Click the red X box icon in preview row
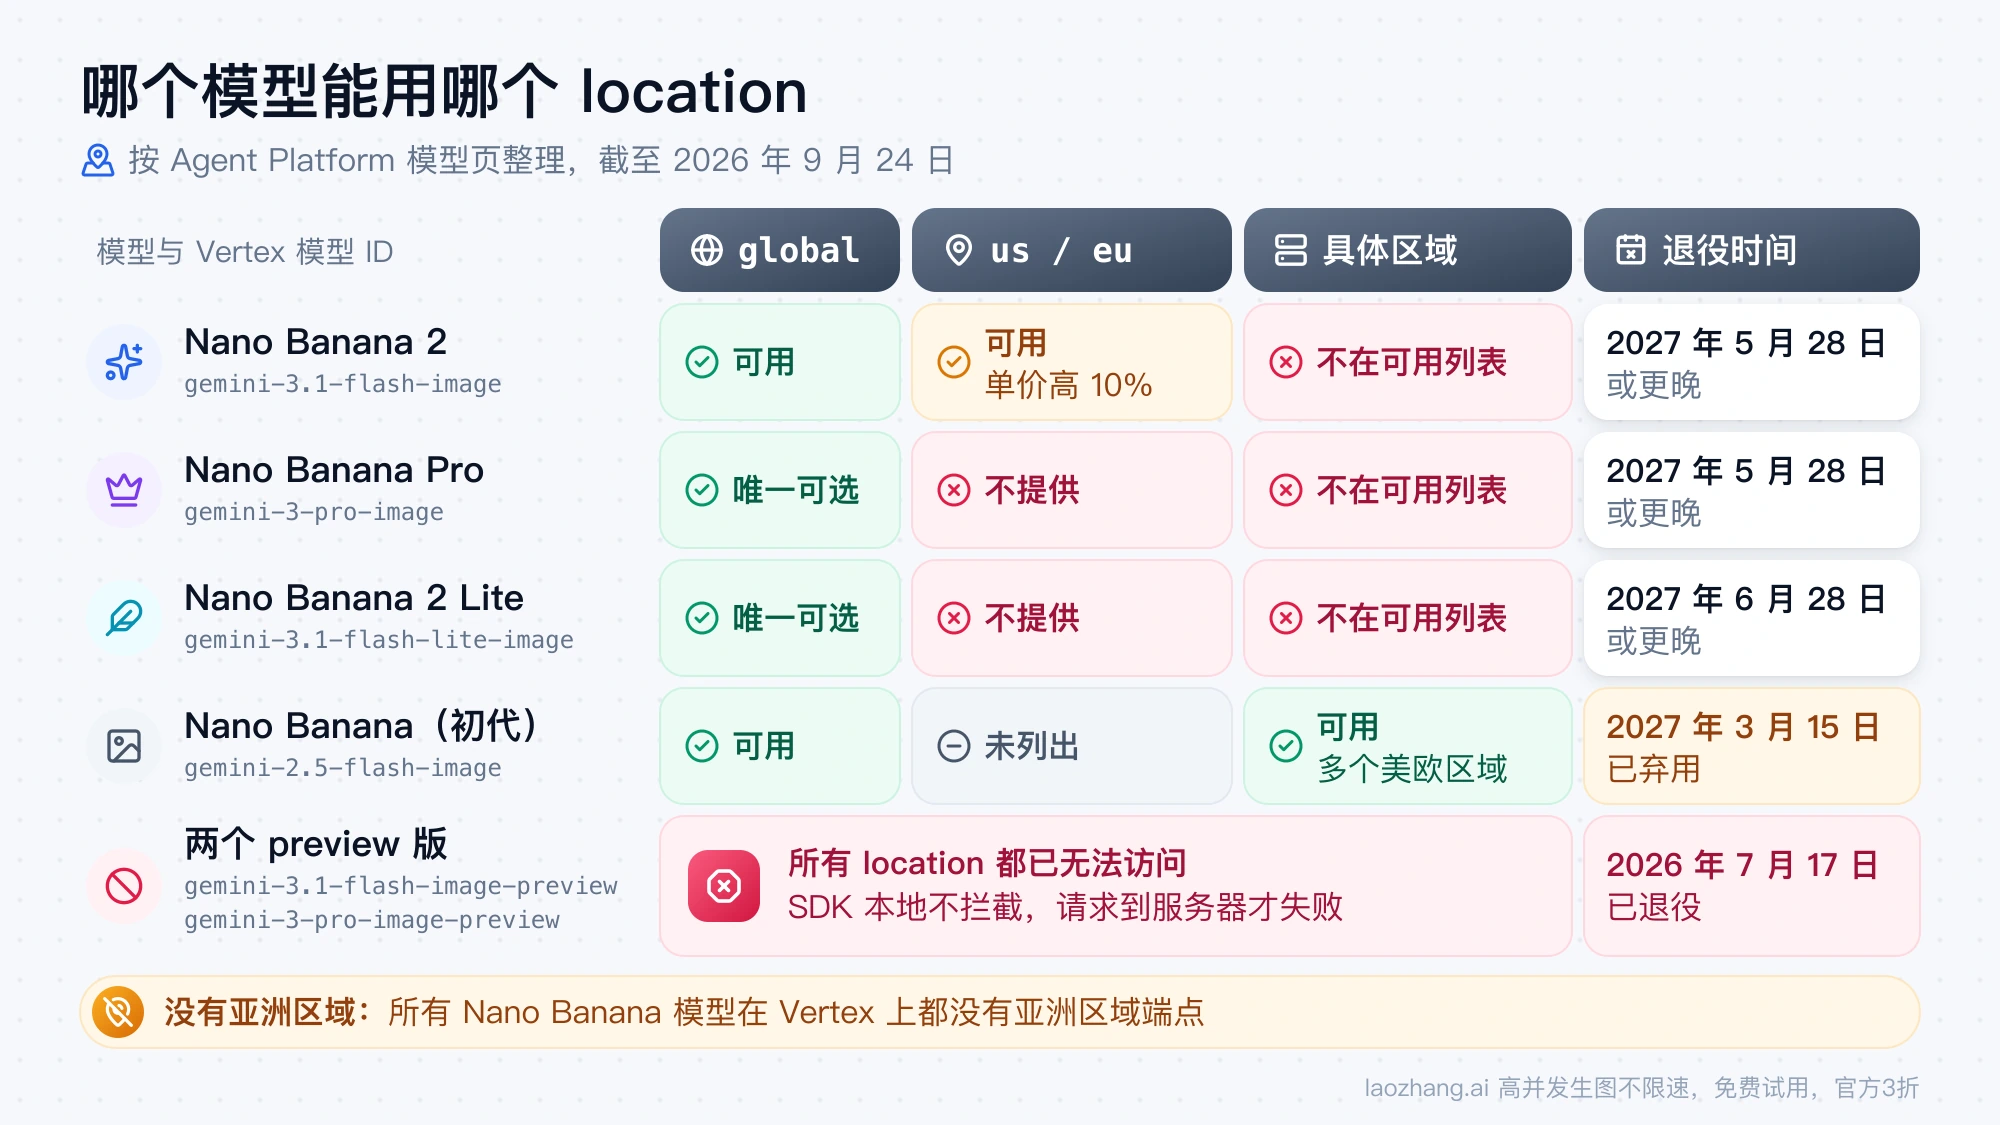Screen dimensions: 2000x1125 pyautogui.click(x=724, y=886)
